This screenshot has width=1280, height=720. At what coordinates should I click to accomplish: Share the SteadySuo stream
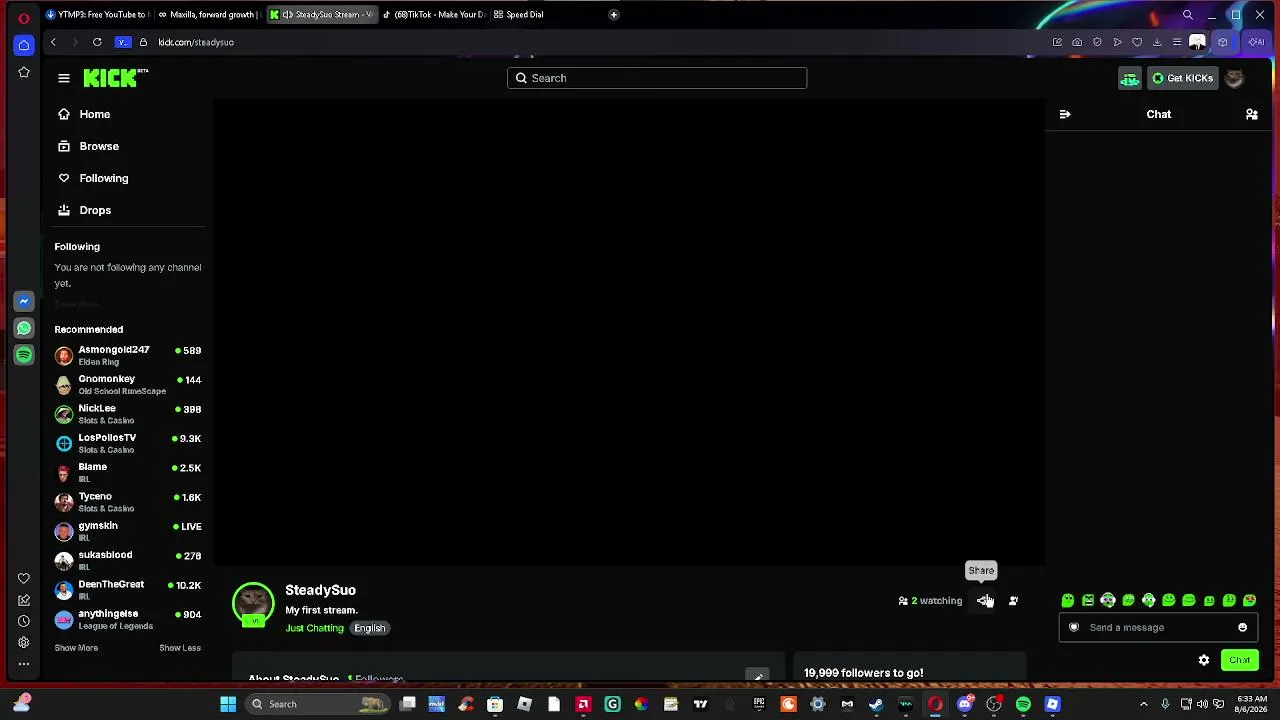pyautogui.click(x=985, y=601)
